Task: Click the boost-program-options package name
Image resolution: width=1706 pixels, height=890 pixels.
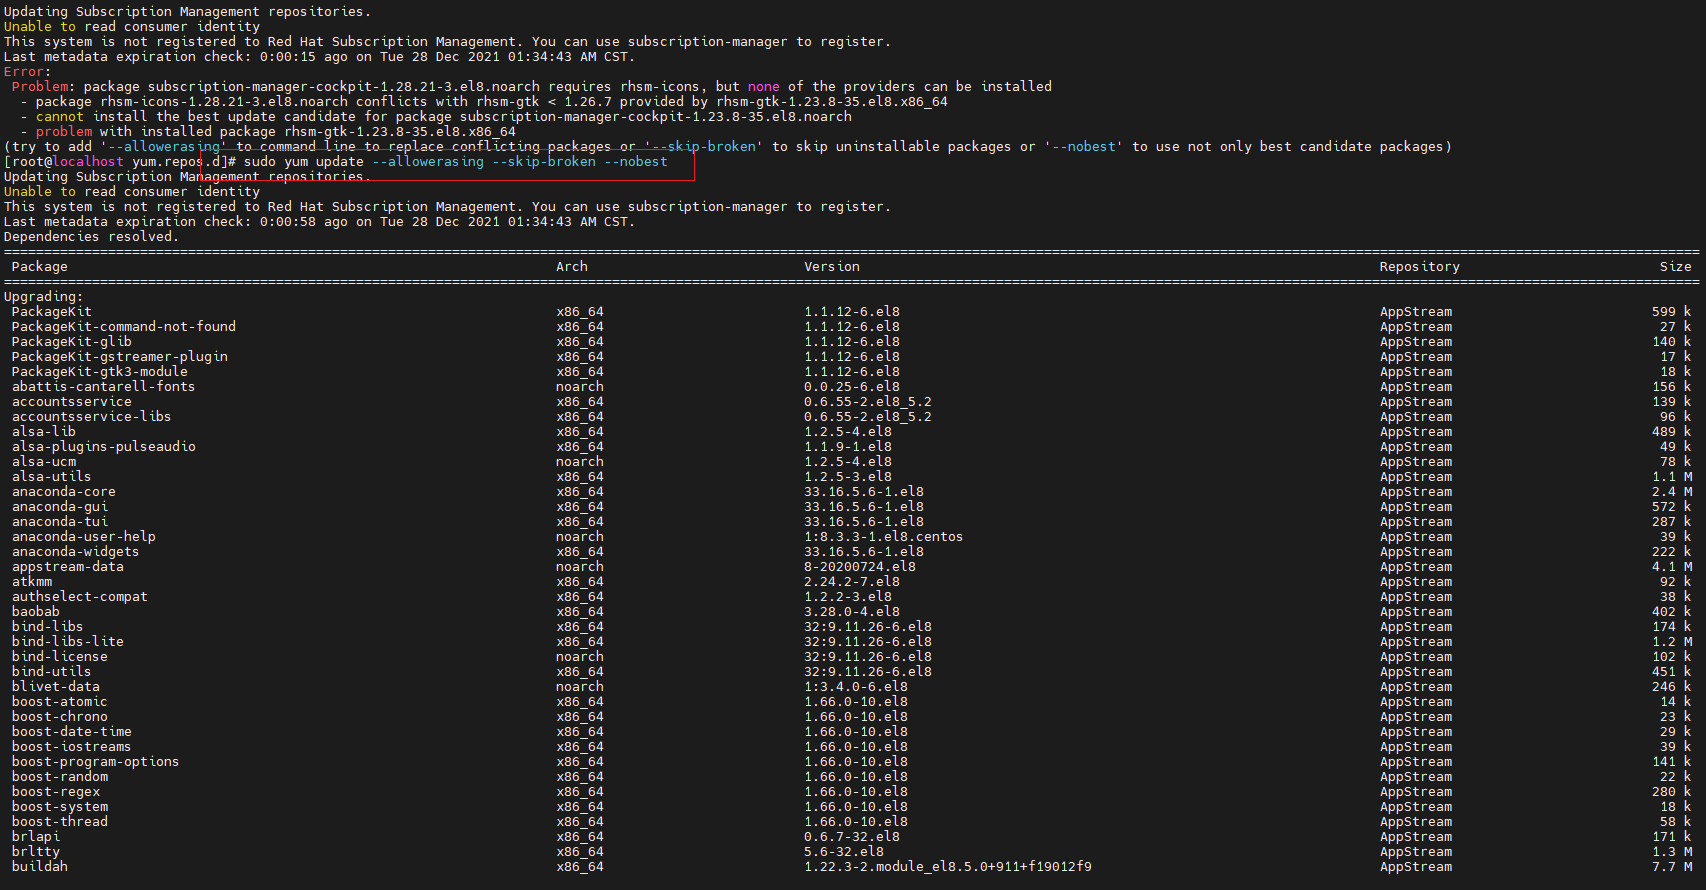Action: 96,762
